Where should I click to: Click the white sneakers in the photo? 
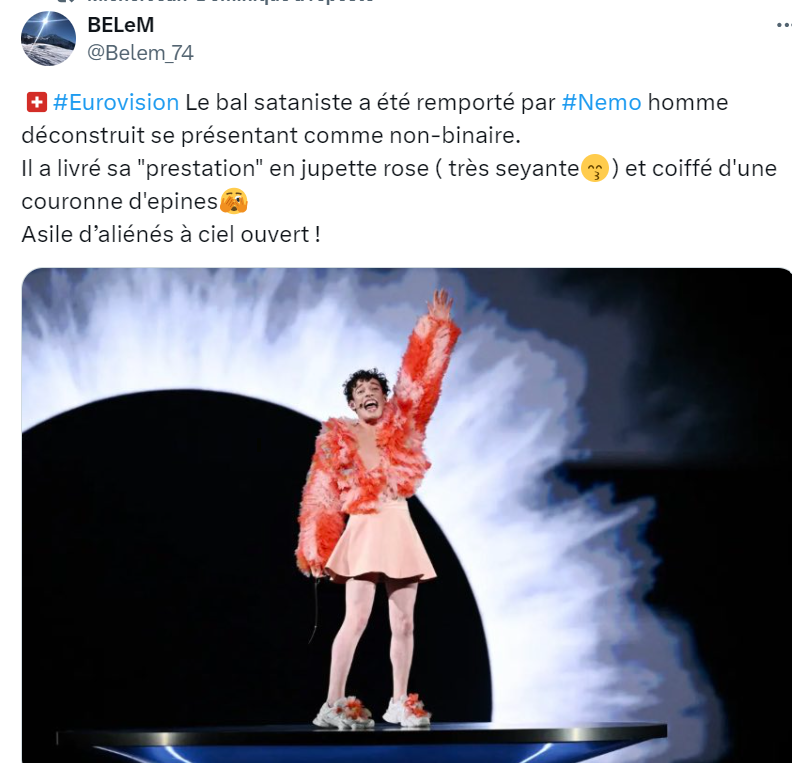point(373,712)
